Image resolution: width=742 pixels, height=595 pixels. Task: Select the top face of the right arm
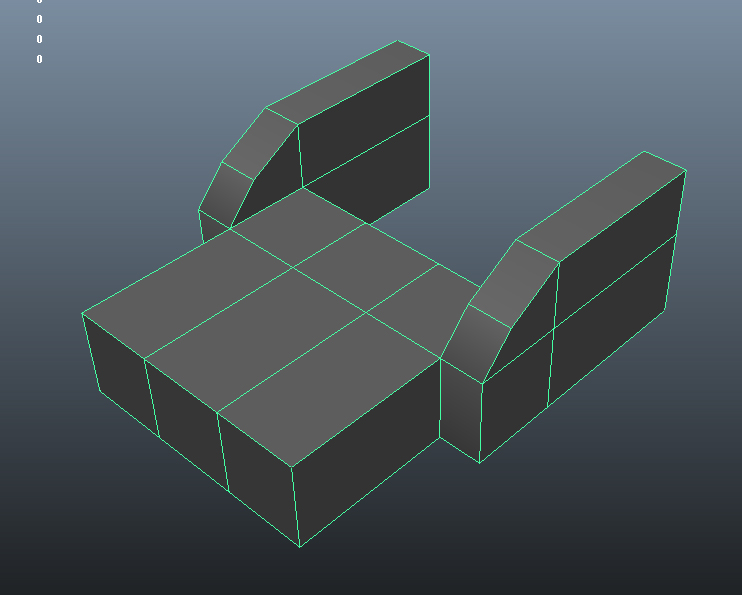click(x=600, y=205)
